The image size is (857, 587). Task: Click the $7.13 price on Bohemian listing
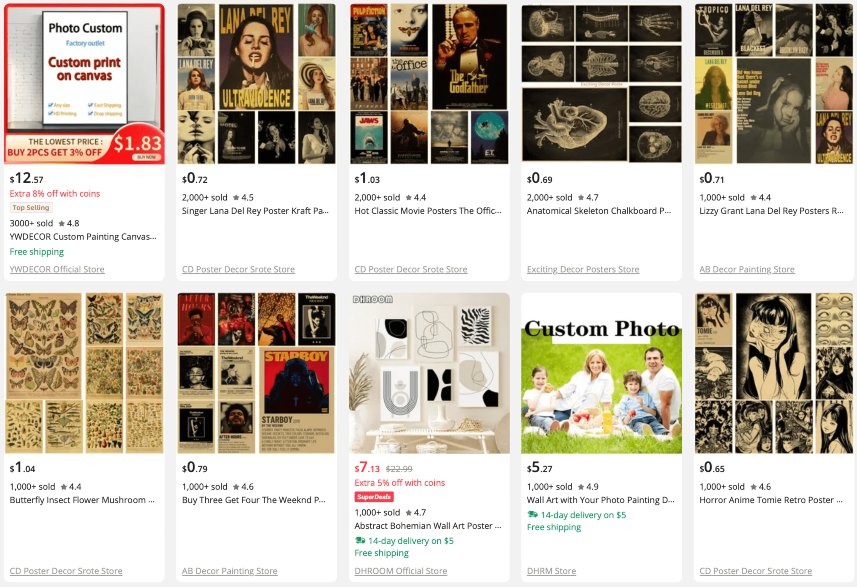coord(367,468)
